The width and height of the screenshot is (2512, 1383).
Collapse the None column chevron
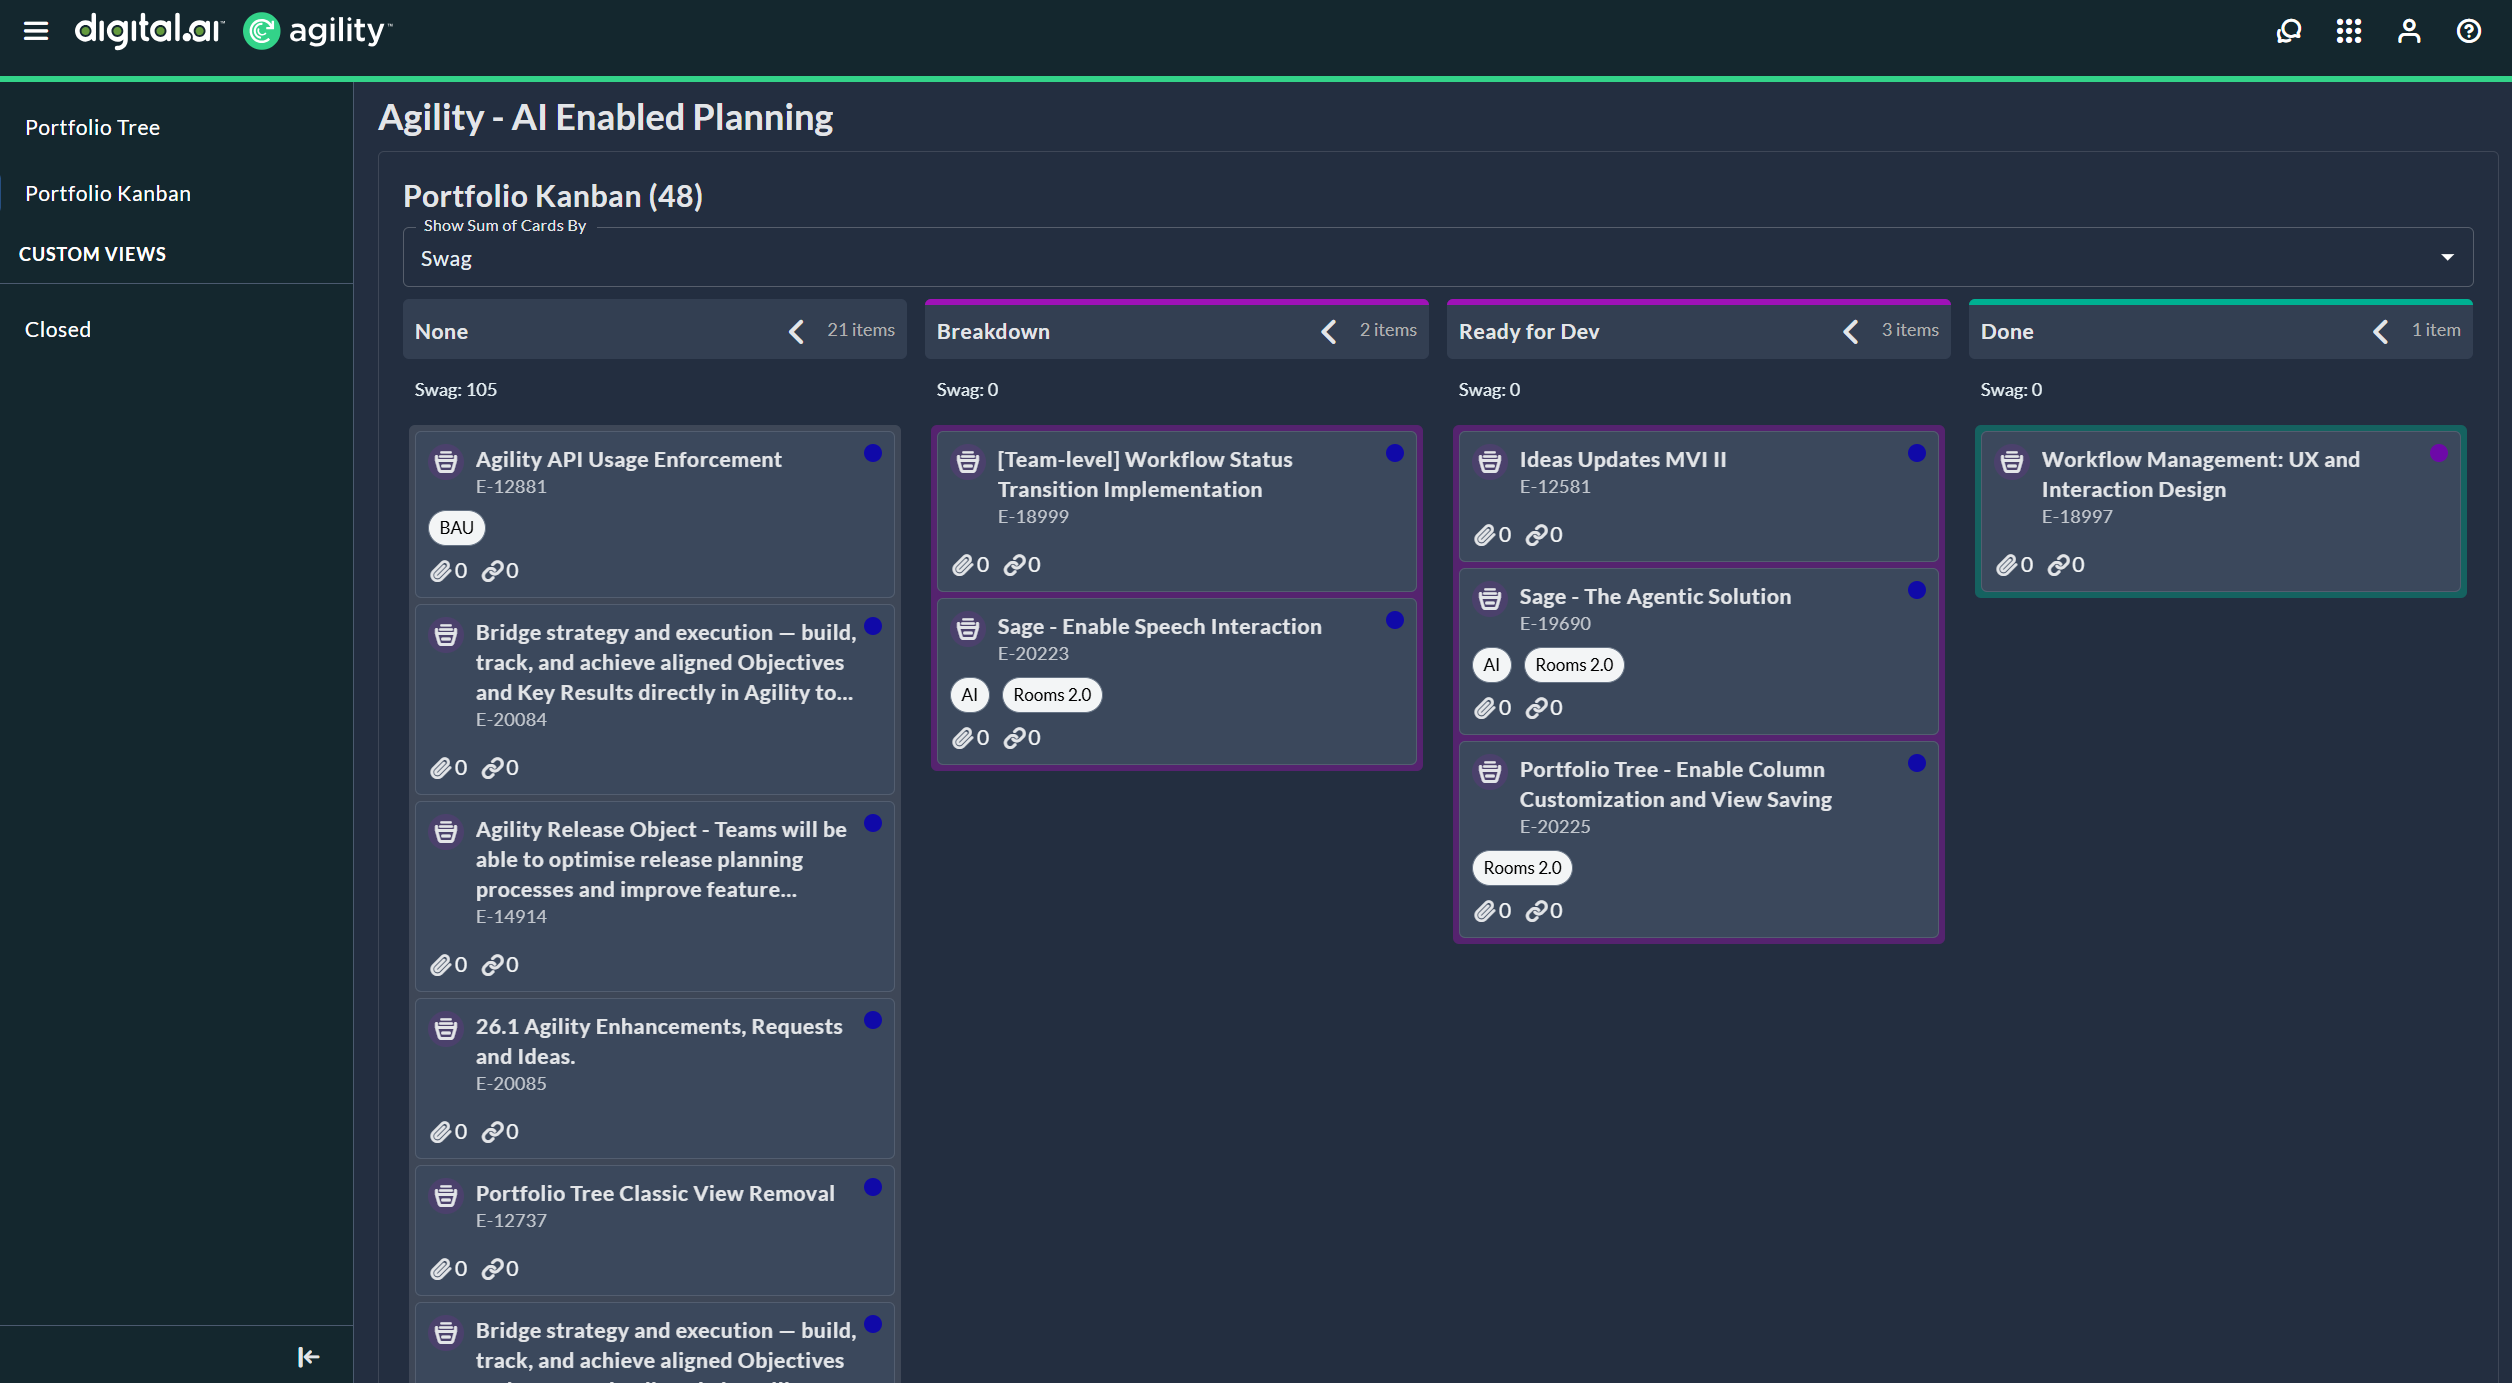click(x=797, y=331)
